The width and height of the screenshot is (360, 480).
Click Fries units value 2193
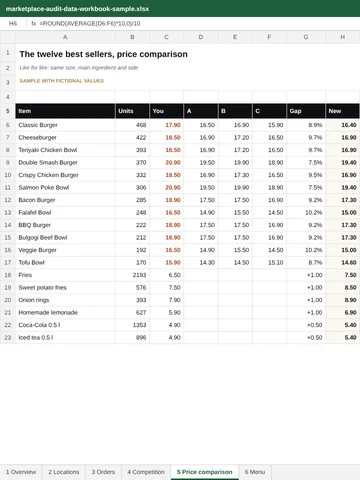pyautogui.click(x=132, y=275)
